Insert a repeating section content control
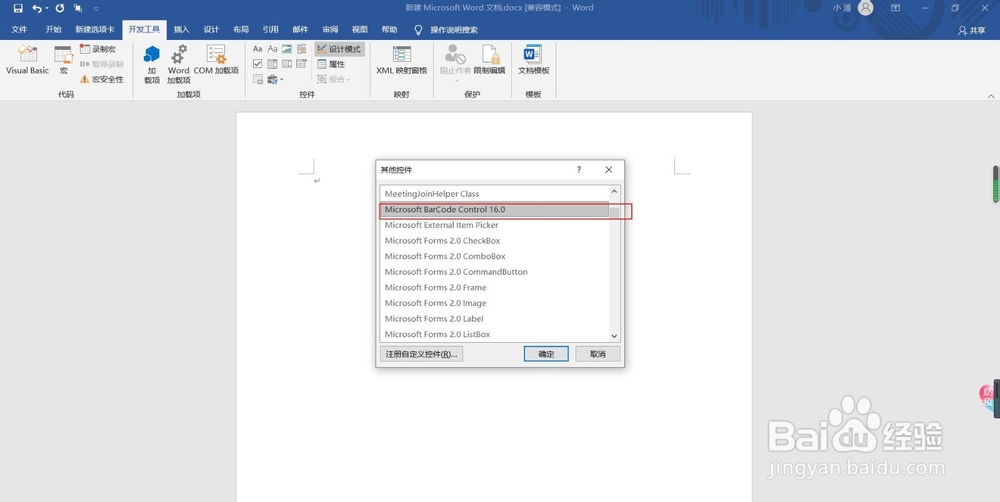Screen dimensions: 1000x502 [258, 79]
